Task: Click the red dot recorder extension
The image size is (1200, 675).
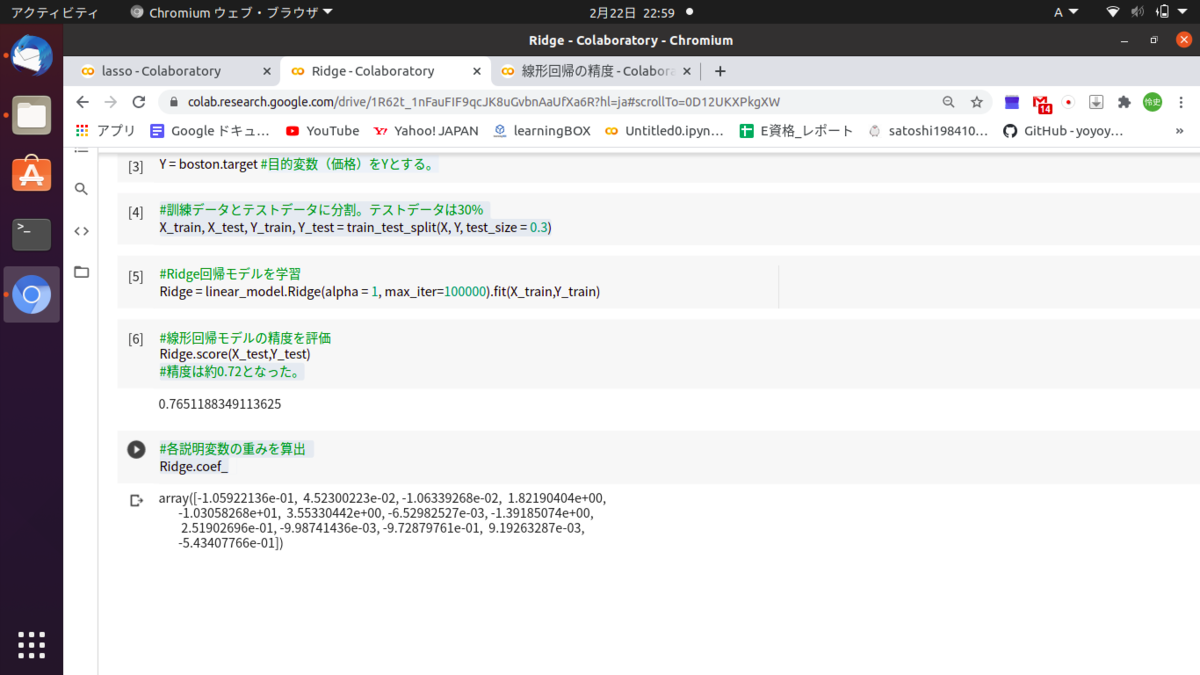Action: (1069, 102)
